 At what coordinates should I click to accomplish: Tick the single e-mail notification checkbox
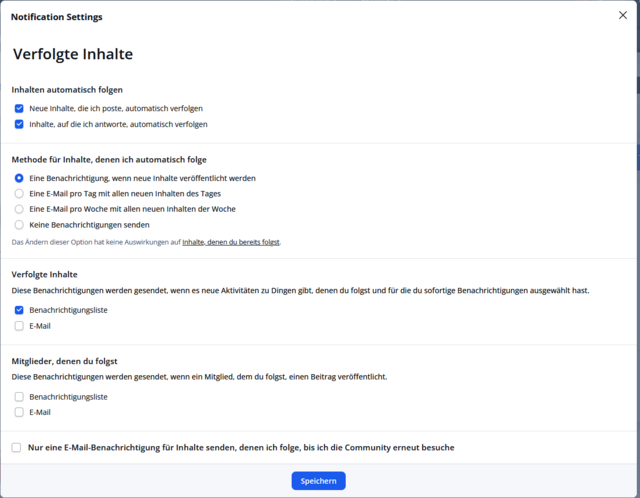point(16,448)
